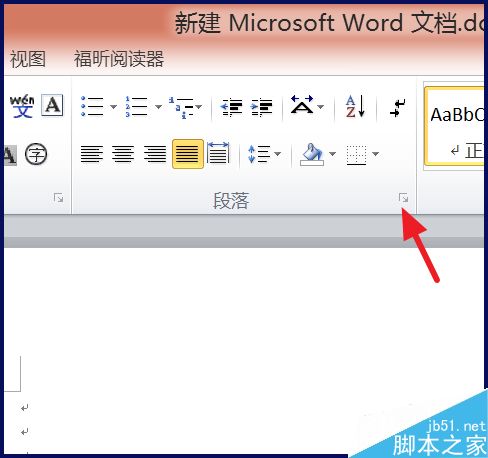
Task: Click line and paragraph spacing icon
Action: point(259,154)
